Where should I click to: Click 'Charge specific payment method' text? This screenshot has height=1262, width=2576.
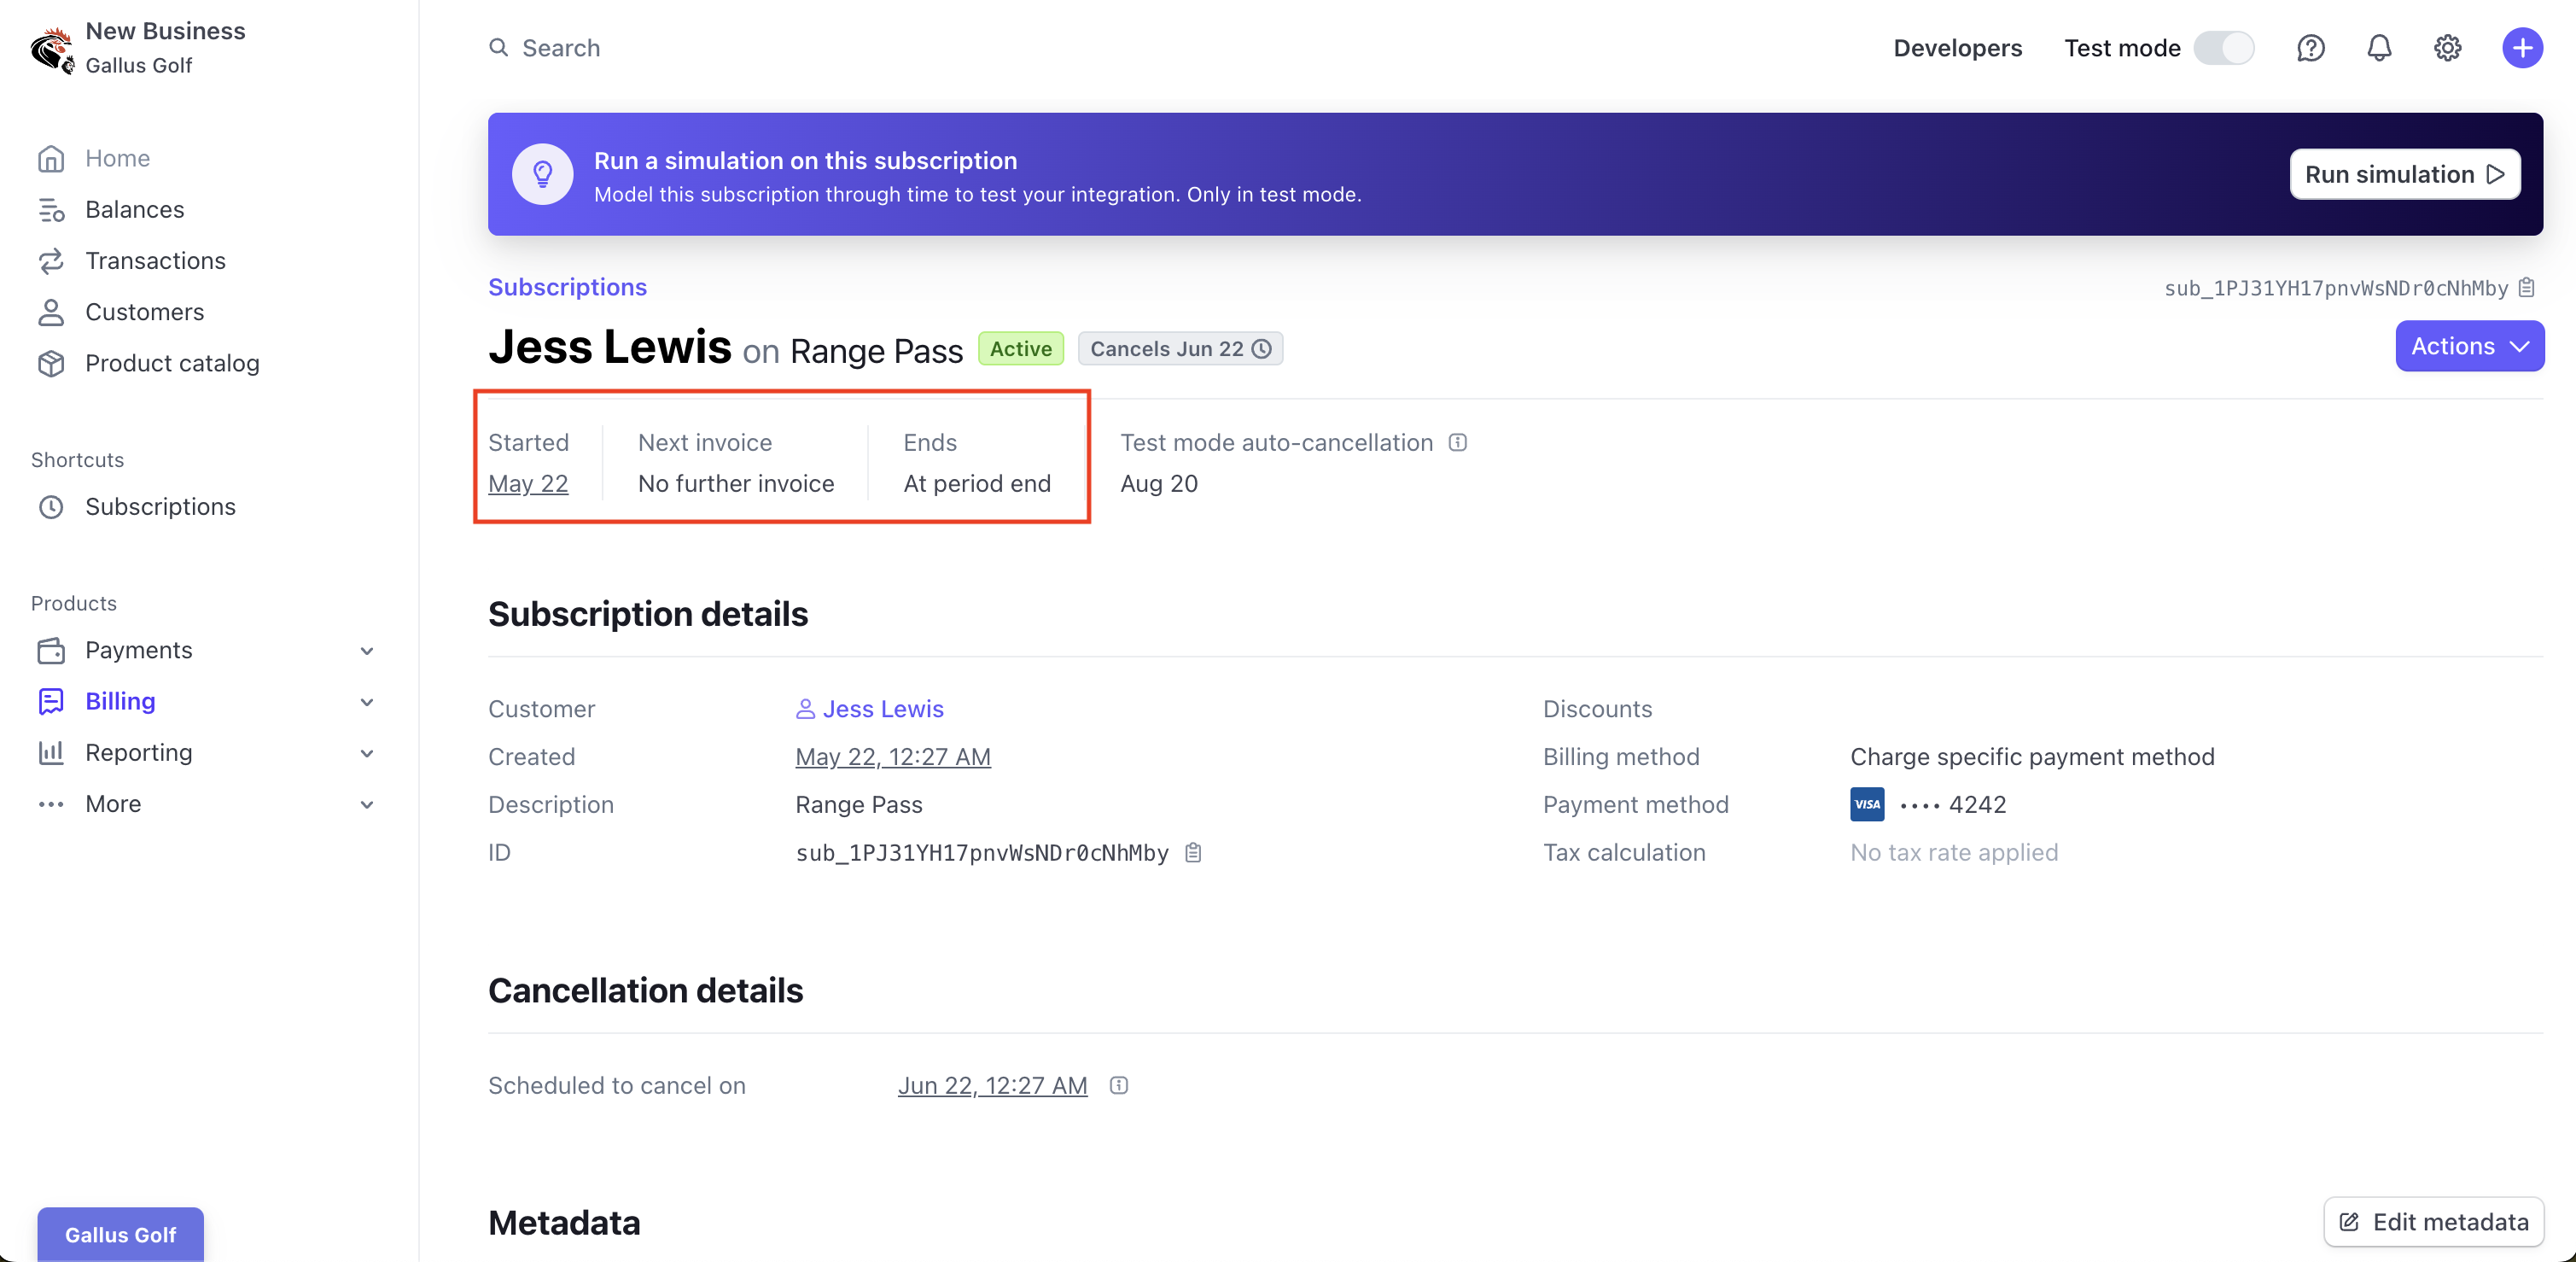click(x=2032, y=757)
